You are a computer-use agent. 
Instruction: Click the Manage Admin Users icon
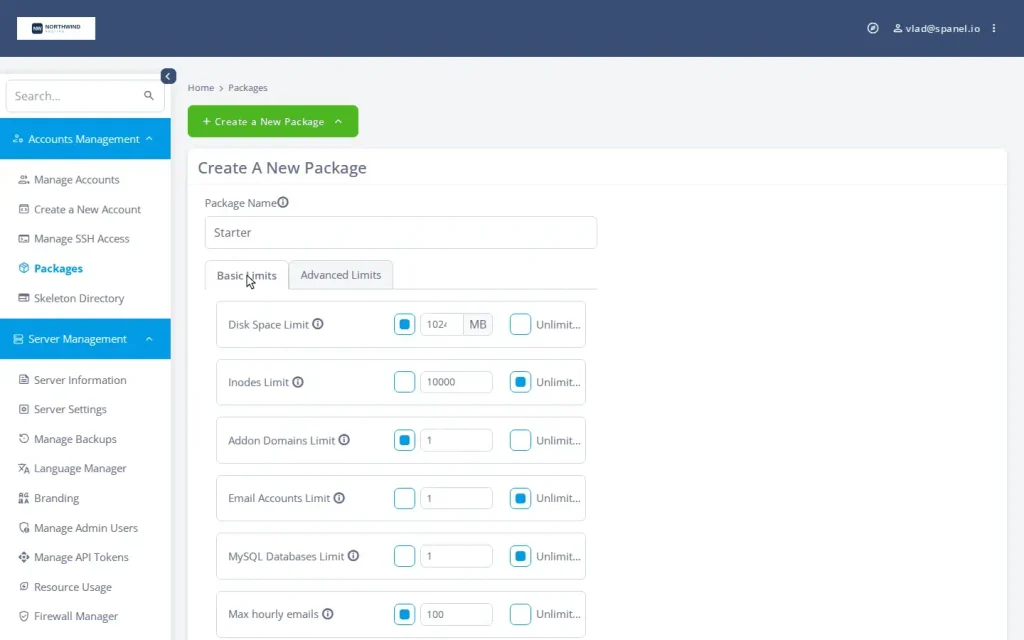pos(24,528)
